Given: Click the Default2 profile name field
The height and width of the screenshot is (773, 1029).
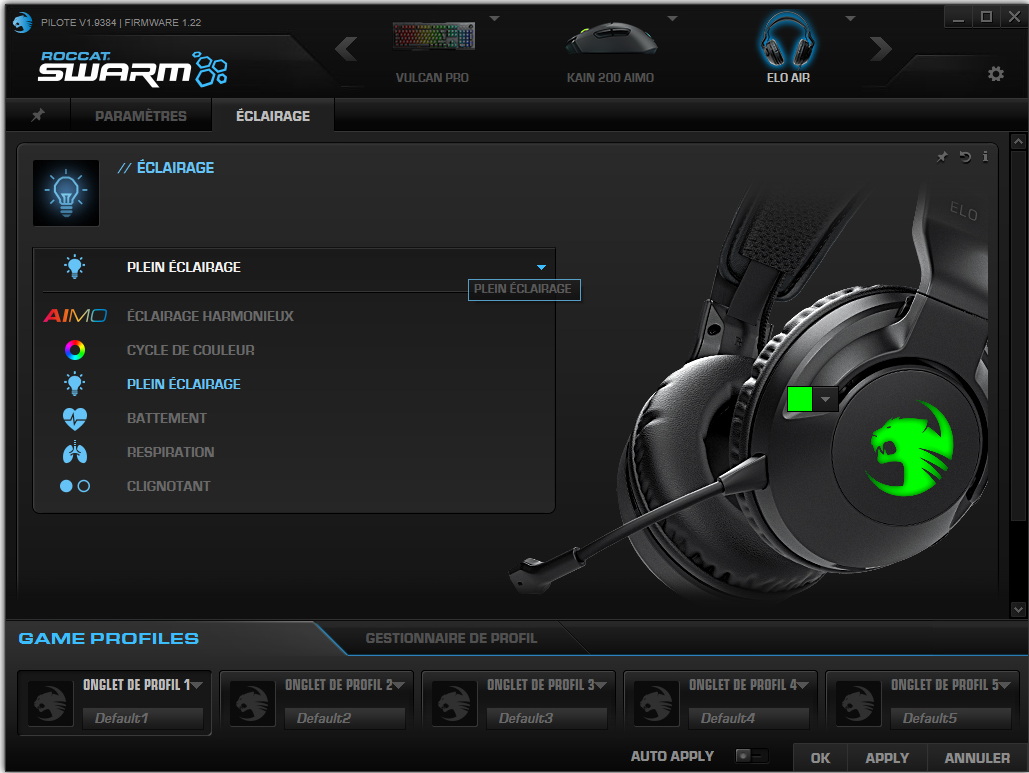Looking at the screenshot, I should click(x=345, y=718).
